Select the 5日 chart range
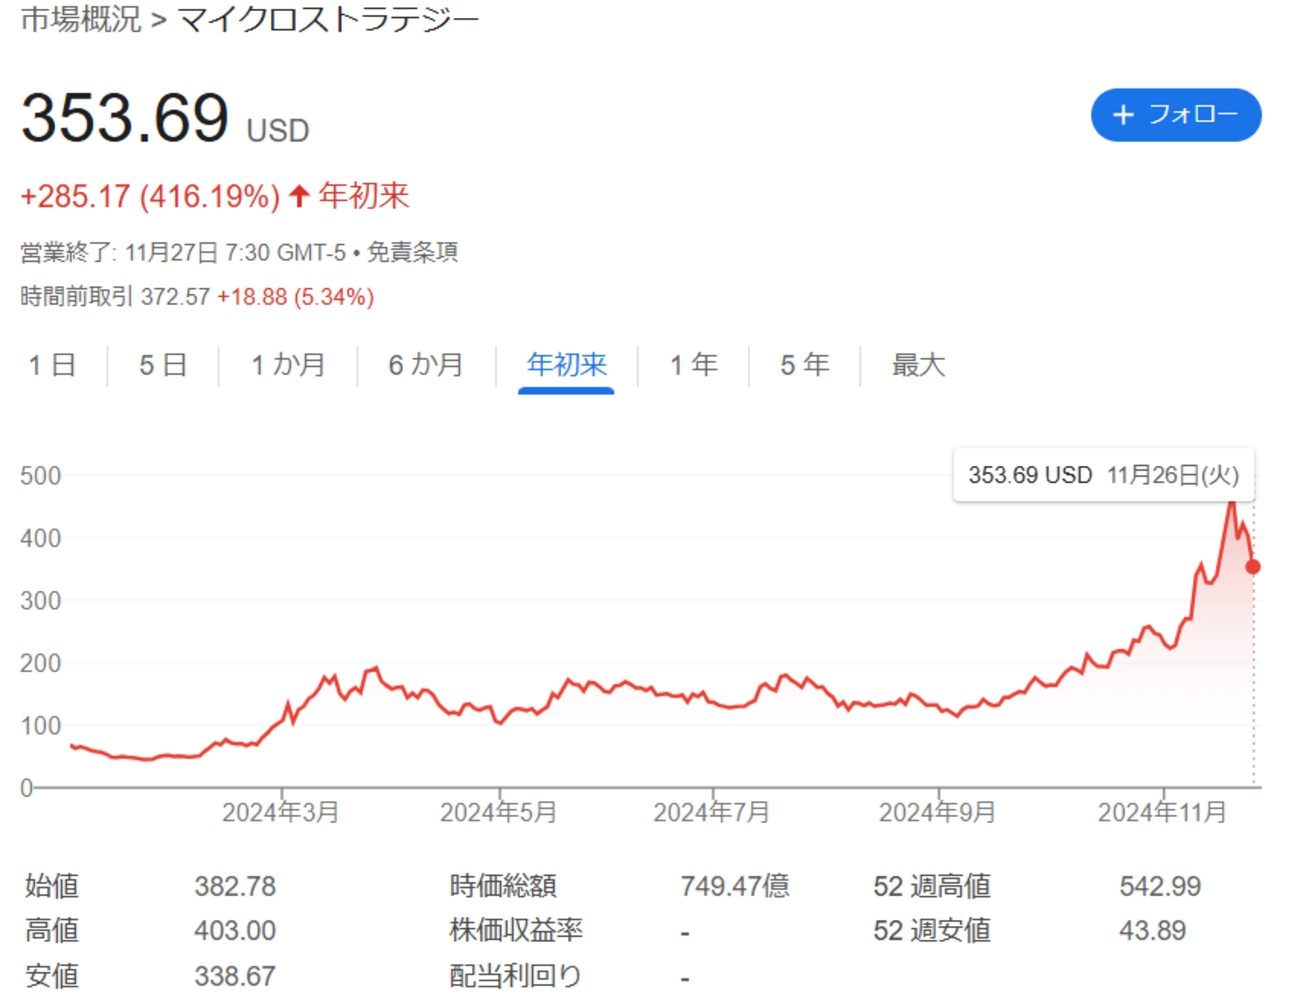The width and height of the screenshot is (1300, 1001). (x=162, y=366)
